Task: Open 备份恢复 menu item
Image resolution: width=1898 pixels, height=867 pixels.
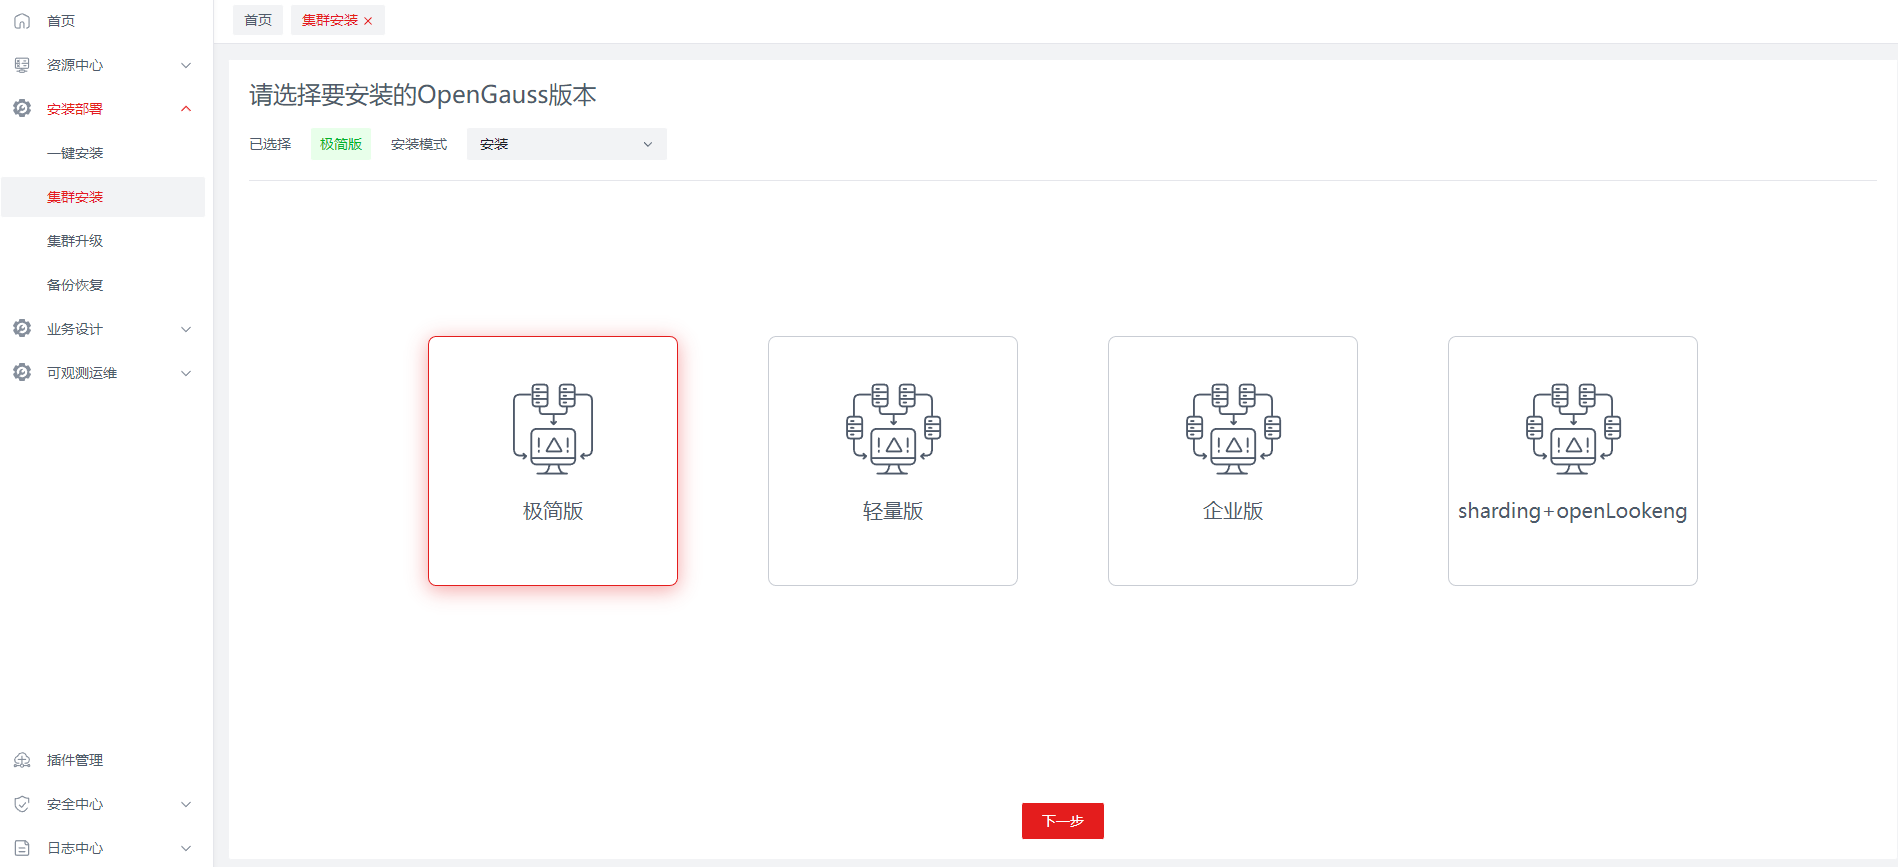Action: point(75,285)
